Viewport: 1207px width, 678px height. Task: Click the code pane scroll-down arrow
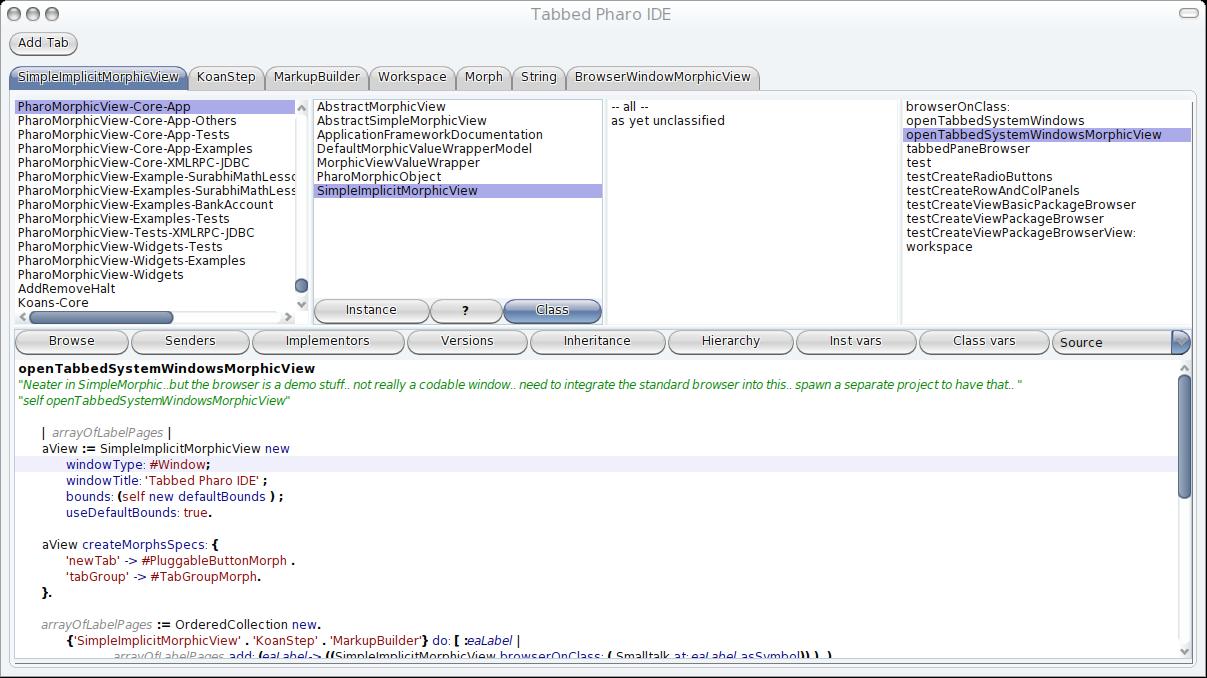(x=1185, y=652)
